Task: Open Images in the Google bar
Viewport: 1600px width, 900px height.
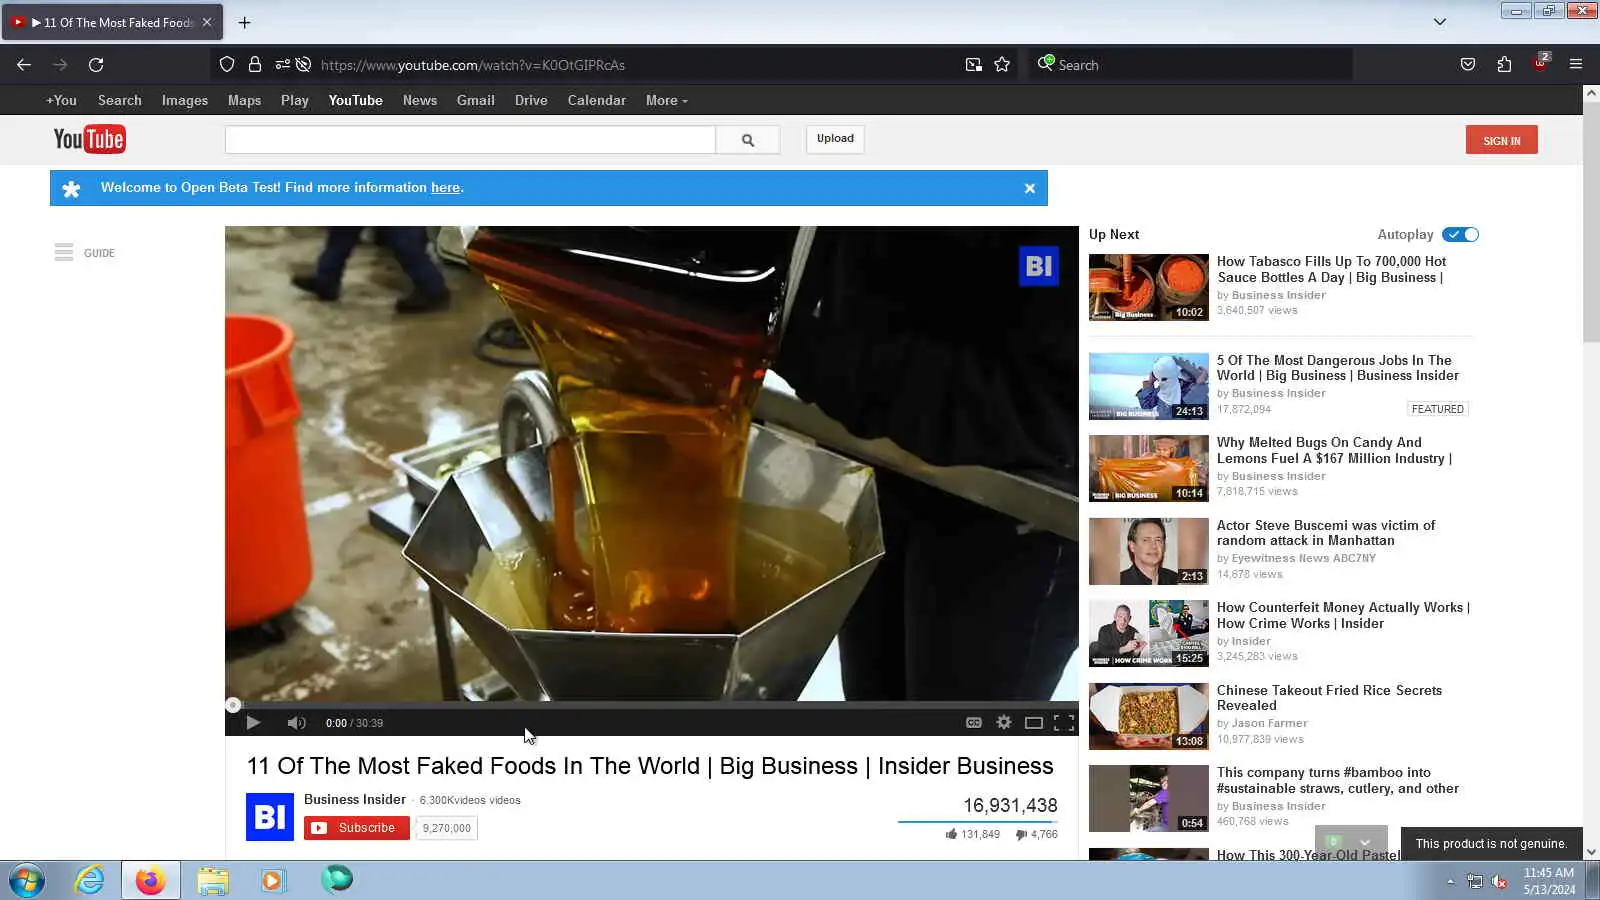Action: (185, 100)
